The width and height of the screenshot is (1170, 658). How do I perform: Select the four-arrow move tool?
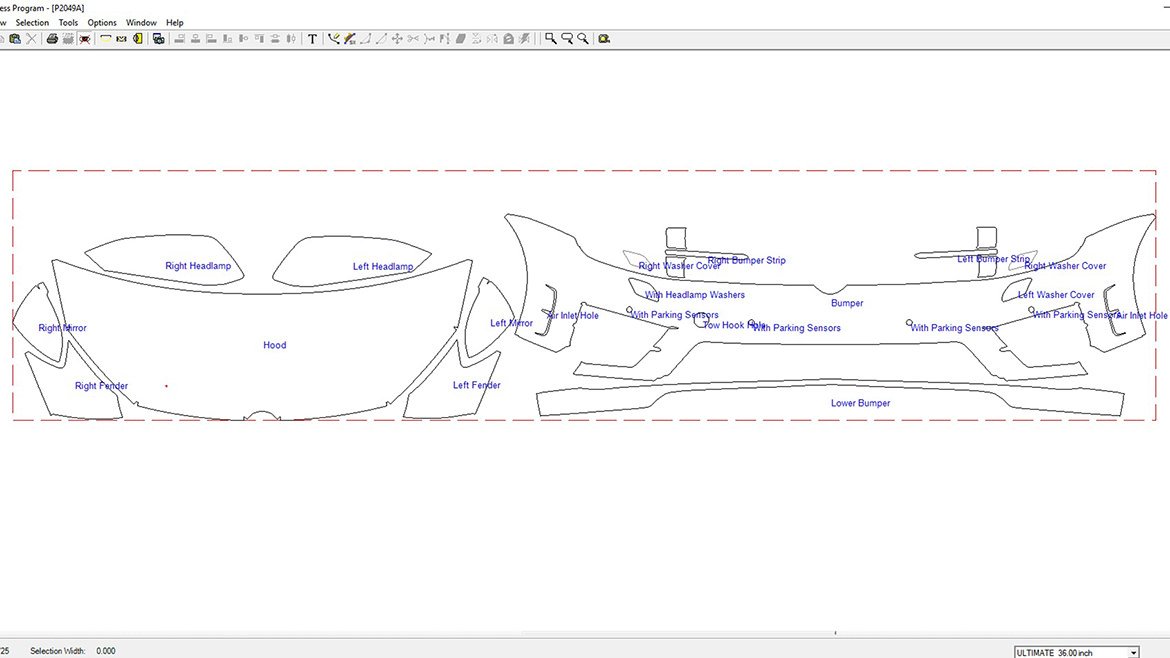397,39
